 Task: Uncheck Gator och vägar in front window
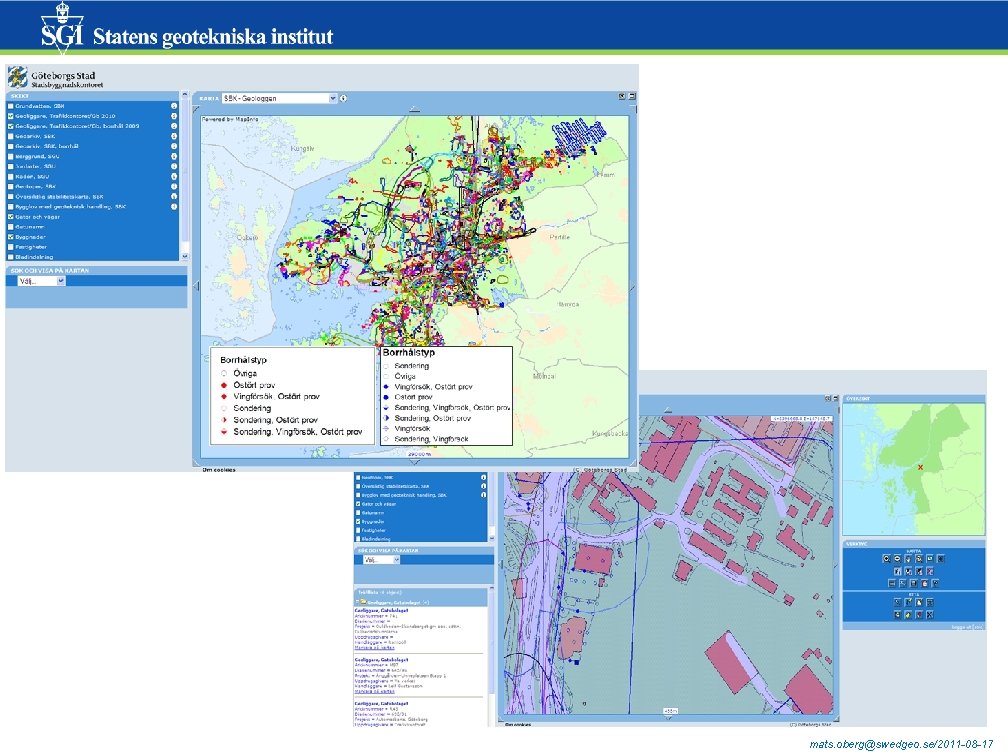[11, 217]
